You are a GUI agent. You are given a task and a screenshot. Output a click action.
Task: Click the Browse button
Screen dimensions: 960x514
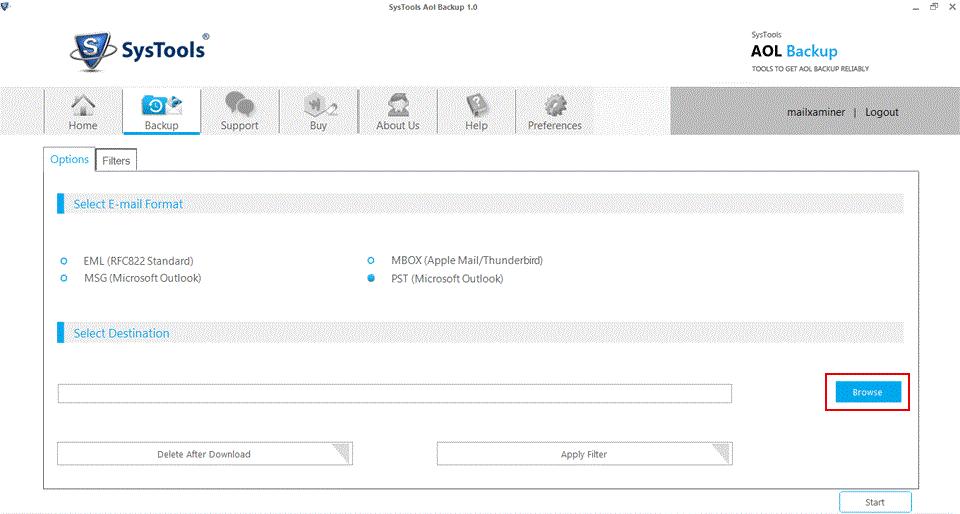click(x=868, y=392)
